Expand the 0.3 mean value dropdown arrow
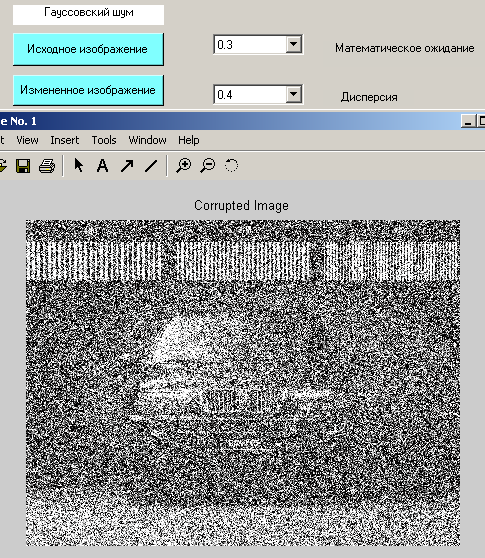The image size is (485, 558). click(294, 44)
